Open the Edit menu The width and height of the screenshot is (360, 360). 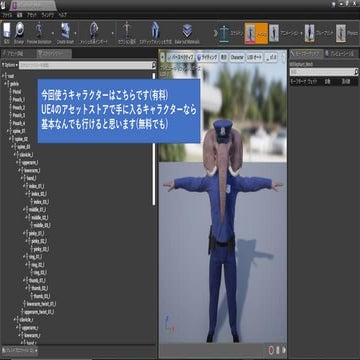[x=20, y=15]
